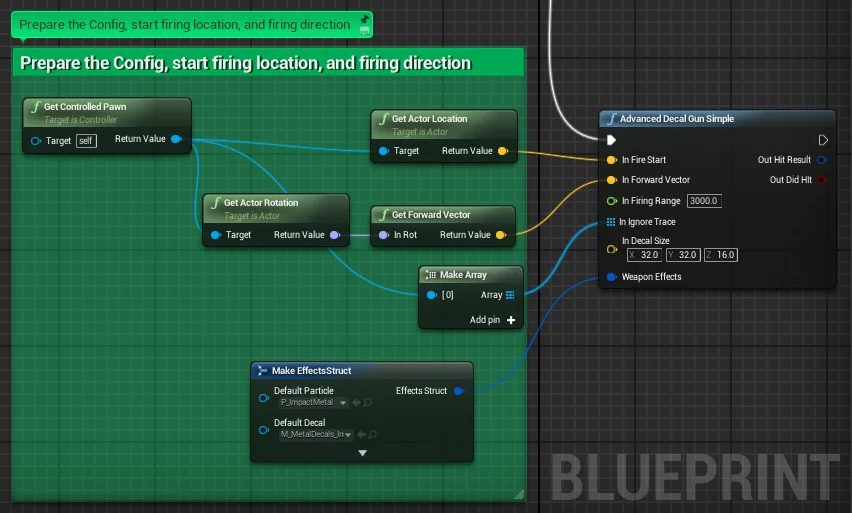Select the green comment box title bar
The image size is (852, 513).
coord(268,62)
